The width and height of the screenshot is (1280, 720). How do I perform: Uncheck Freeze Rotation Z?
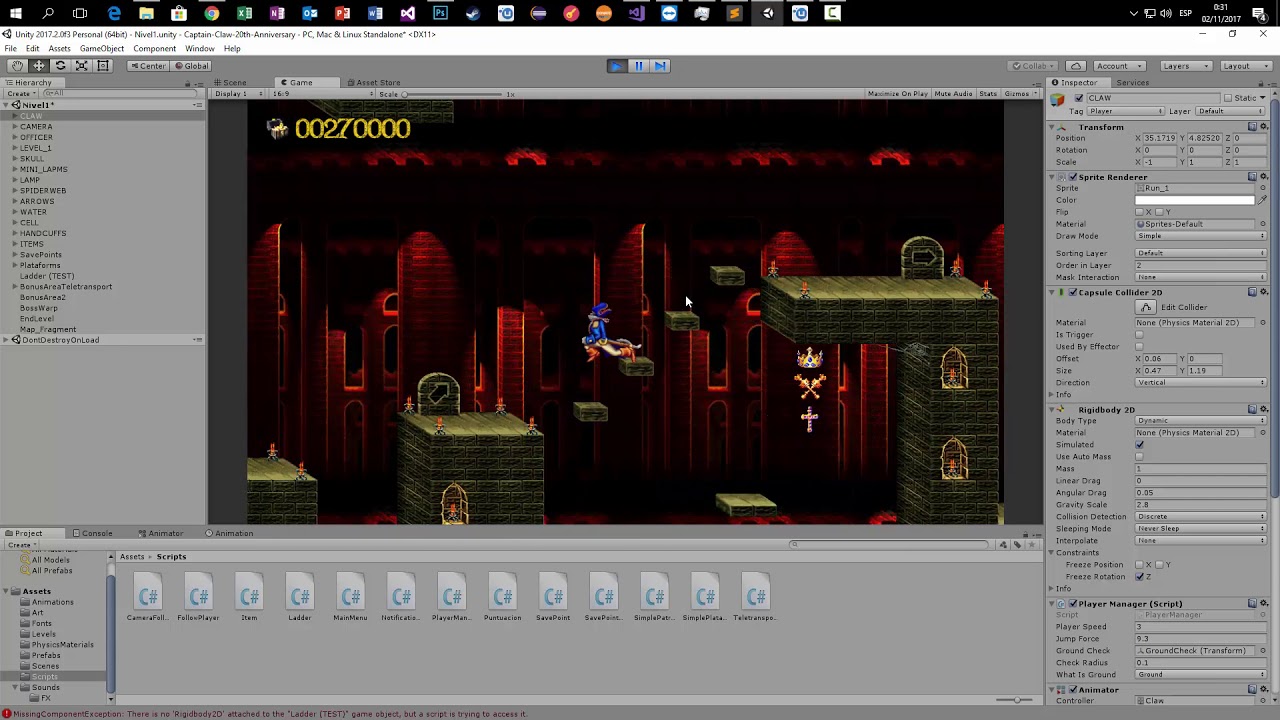click(1140, 577)
